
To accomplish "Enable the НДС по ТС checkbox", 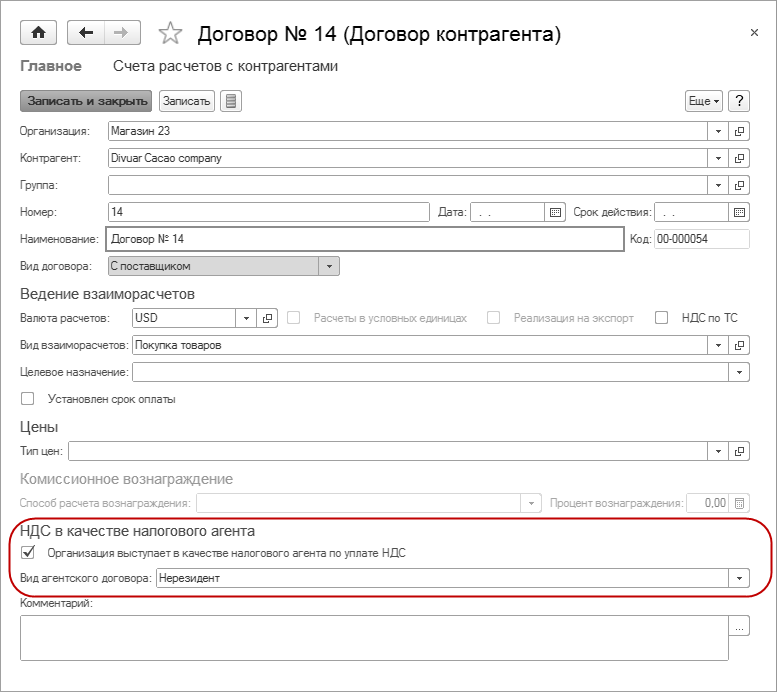I will tap(661, 318).
